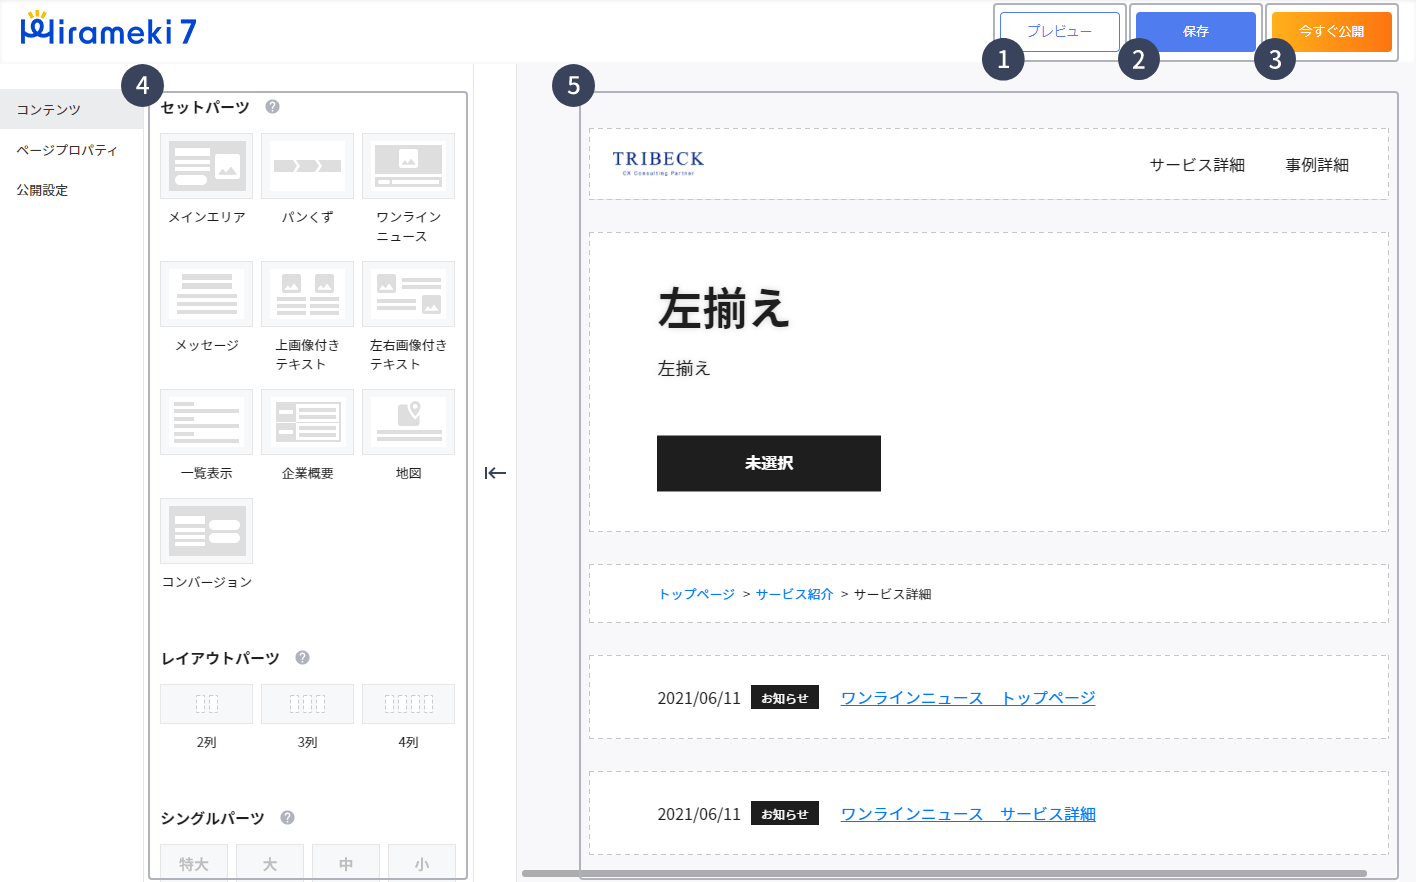Open the プレビュー view
1416x882 pixels.
click(1057, 31)
